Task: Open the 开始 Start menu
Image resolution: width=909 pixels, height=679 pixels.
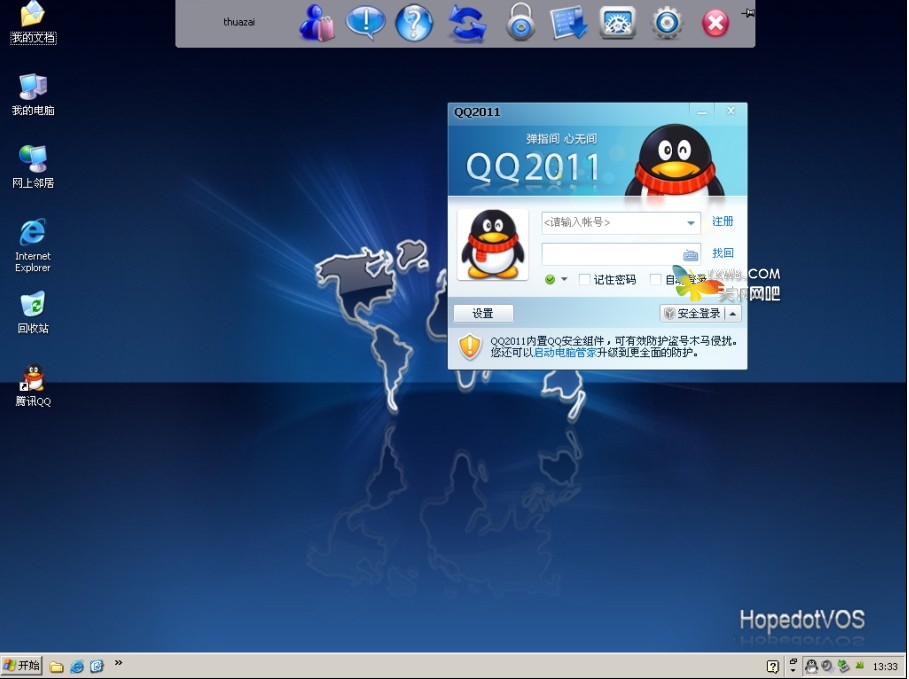Action: point(21,666)
